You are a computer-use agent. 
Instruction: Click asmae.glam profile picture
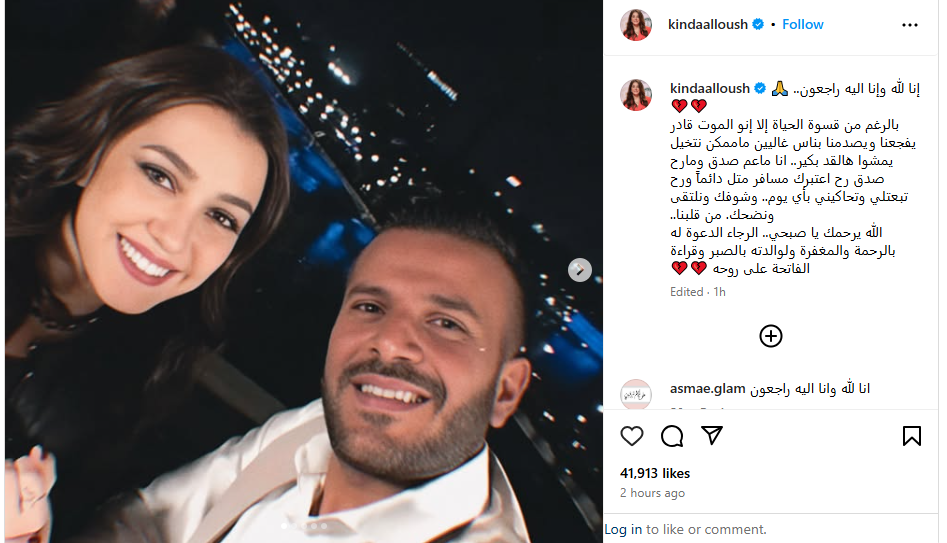click(x=636, y=394)
